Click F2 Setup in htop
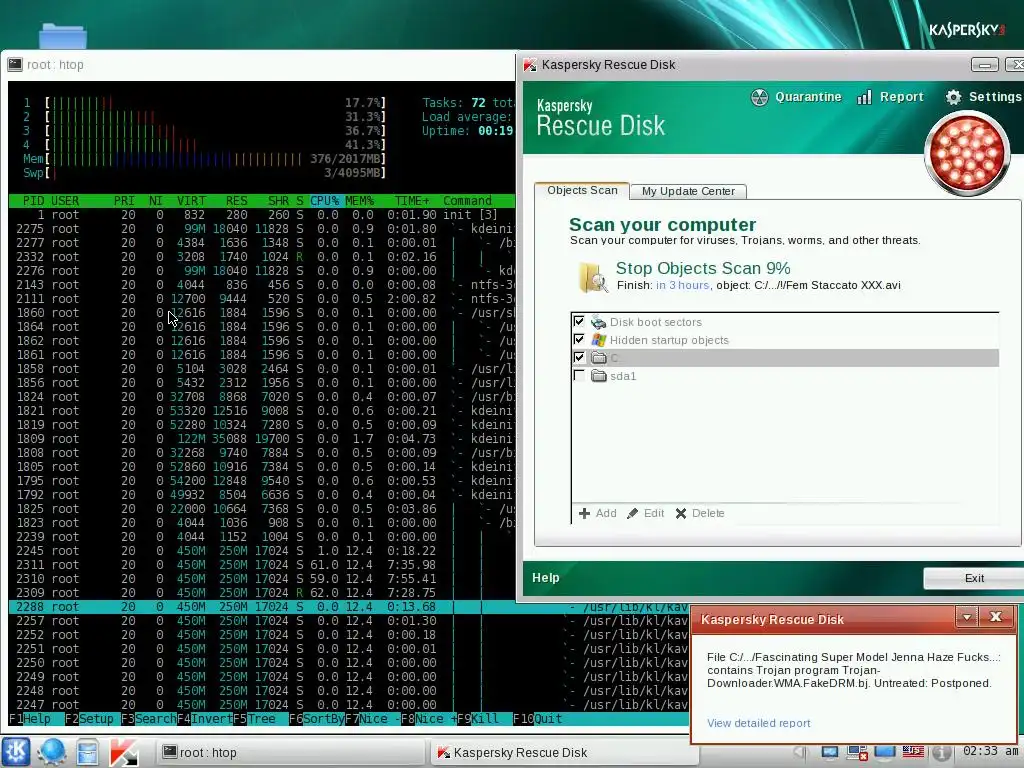 click(x=89, y=718)
